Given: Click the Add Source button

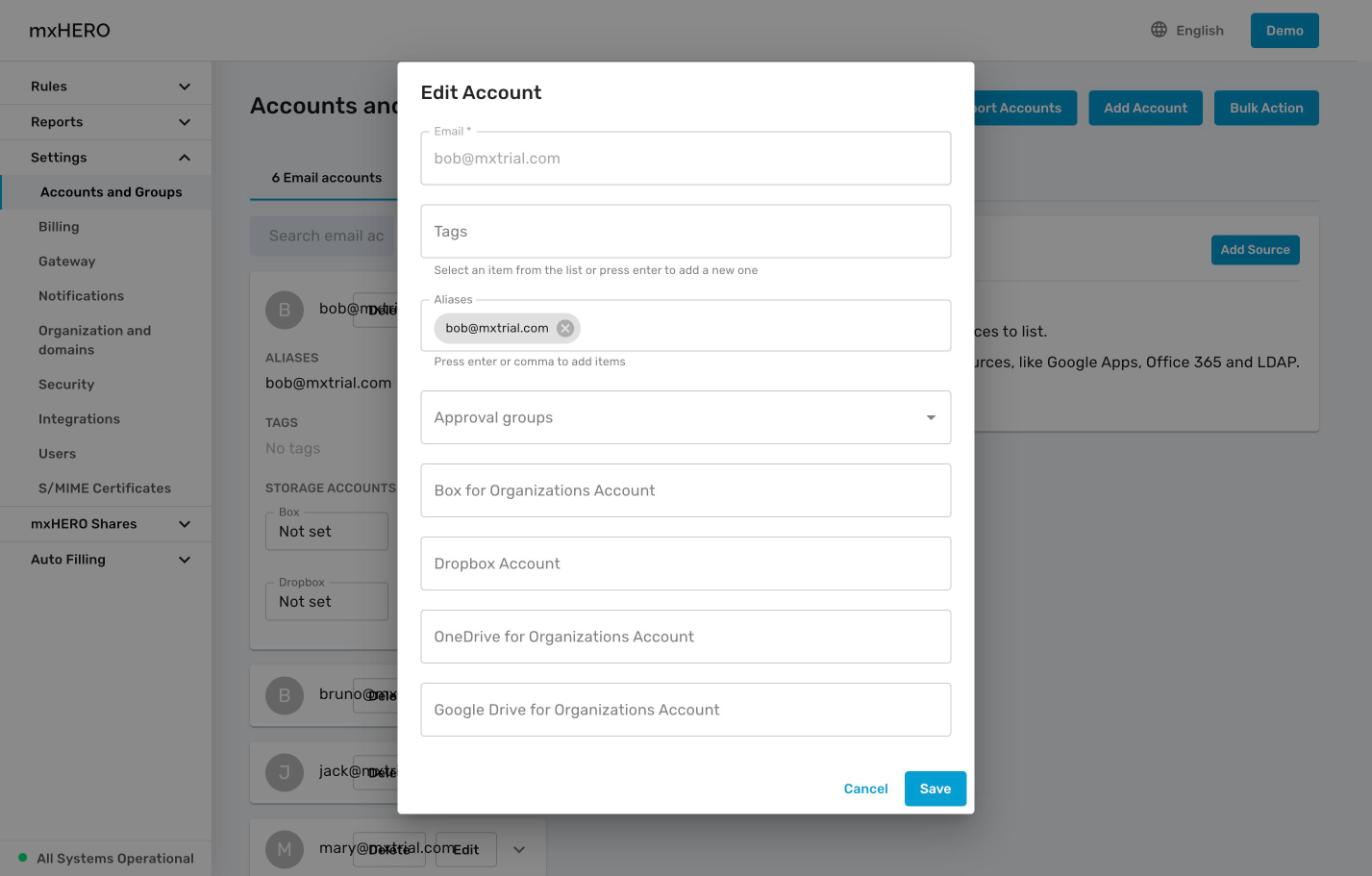Looking at the screenshot, I should tap(1255, 250).
